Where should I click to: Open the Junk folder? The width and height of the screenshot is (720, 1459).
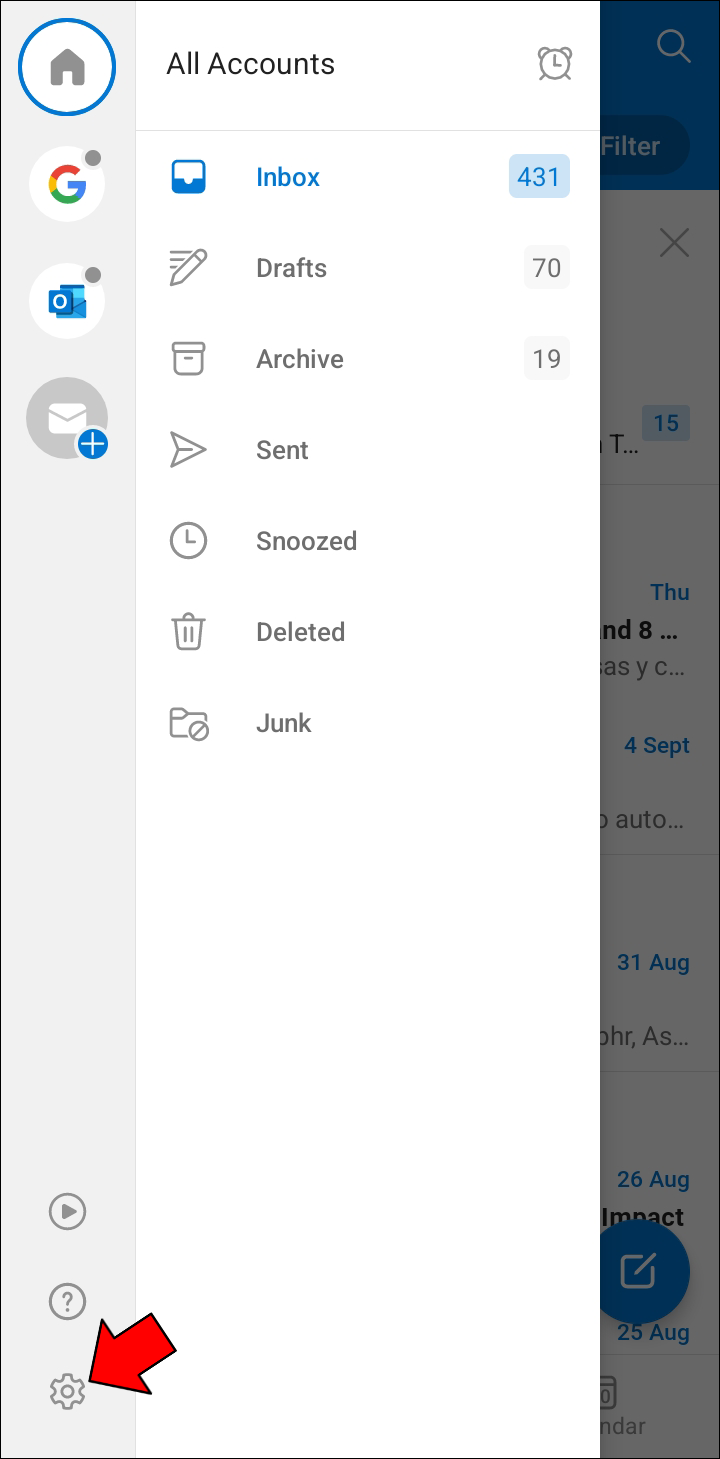point(283,723)
